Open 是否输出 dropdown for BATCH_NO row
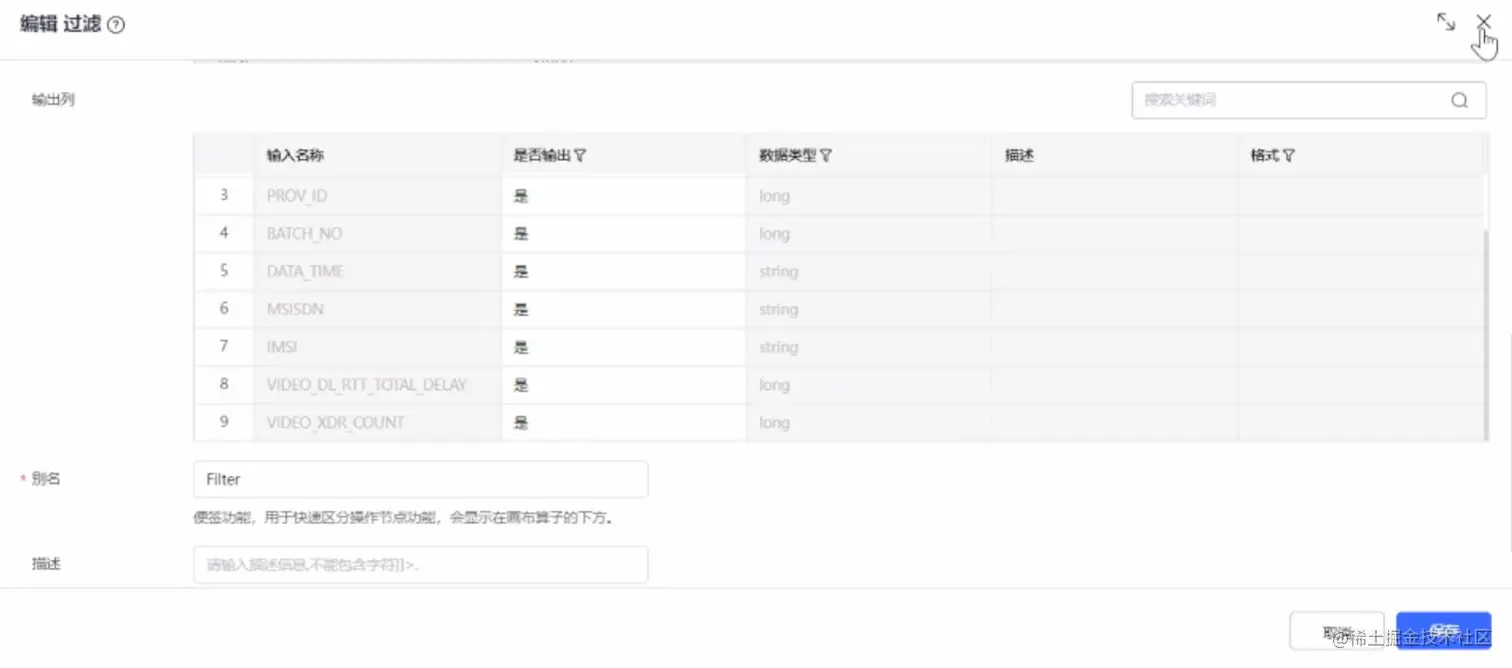This screenshot has height=668, width=1512. tap(624, 234)
